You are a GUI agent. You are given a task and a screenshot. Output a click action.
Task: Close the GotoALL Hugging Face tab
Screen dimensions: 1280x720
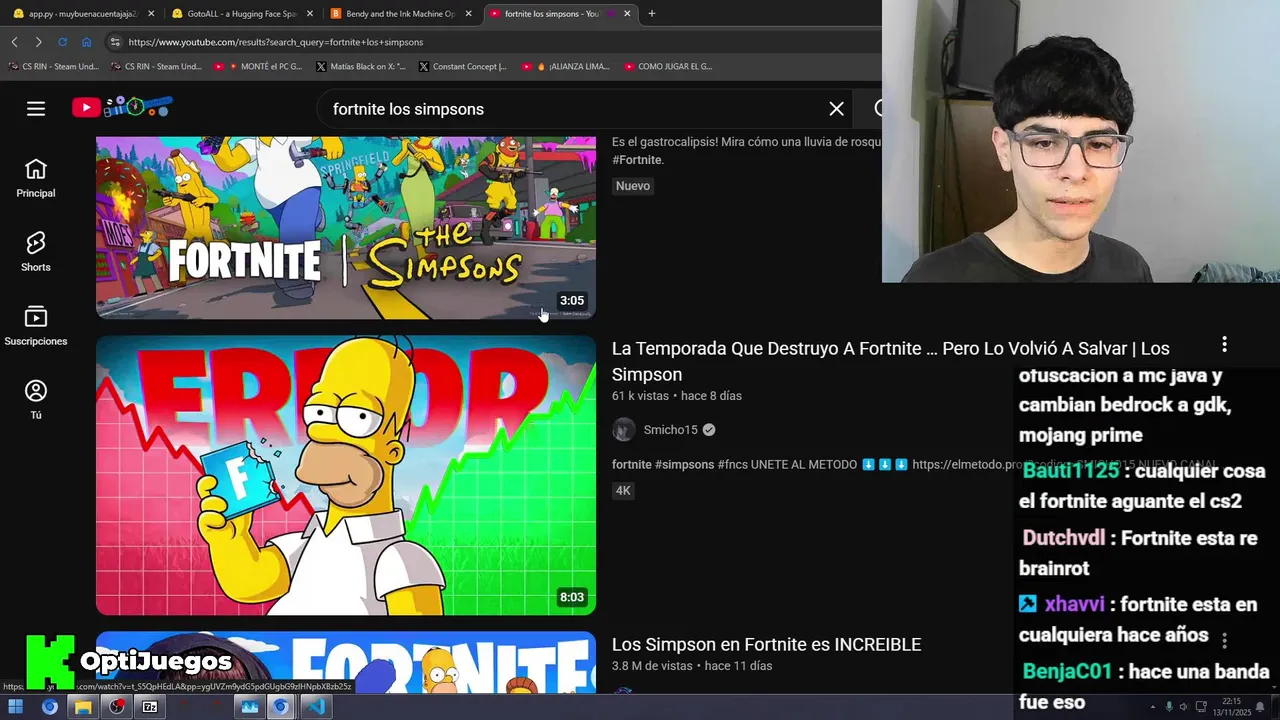click(x=310, y=13)
